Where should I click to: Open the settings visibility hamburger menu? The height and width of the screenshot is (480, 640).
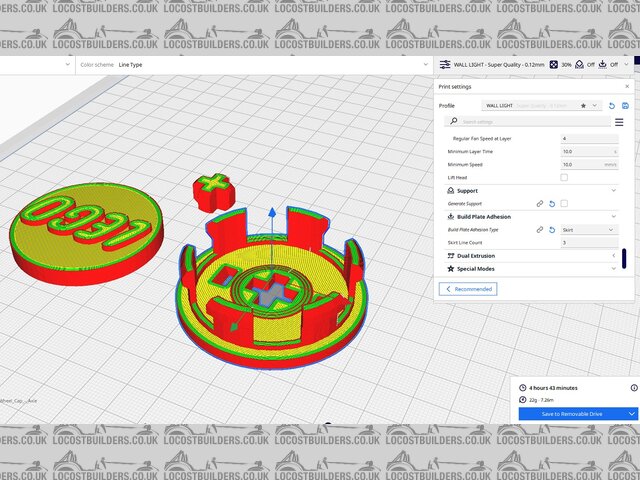pyautogui.click(x=619, y=121)
